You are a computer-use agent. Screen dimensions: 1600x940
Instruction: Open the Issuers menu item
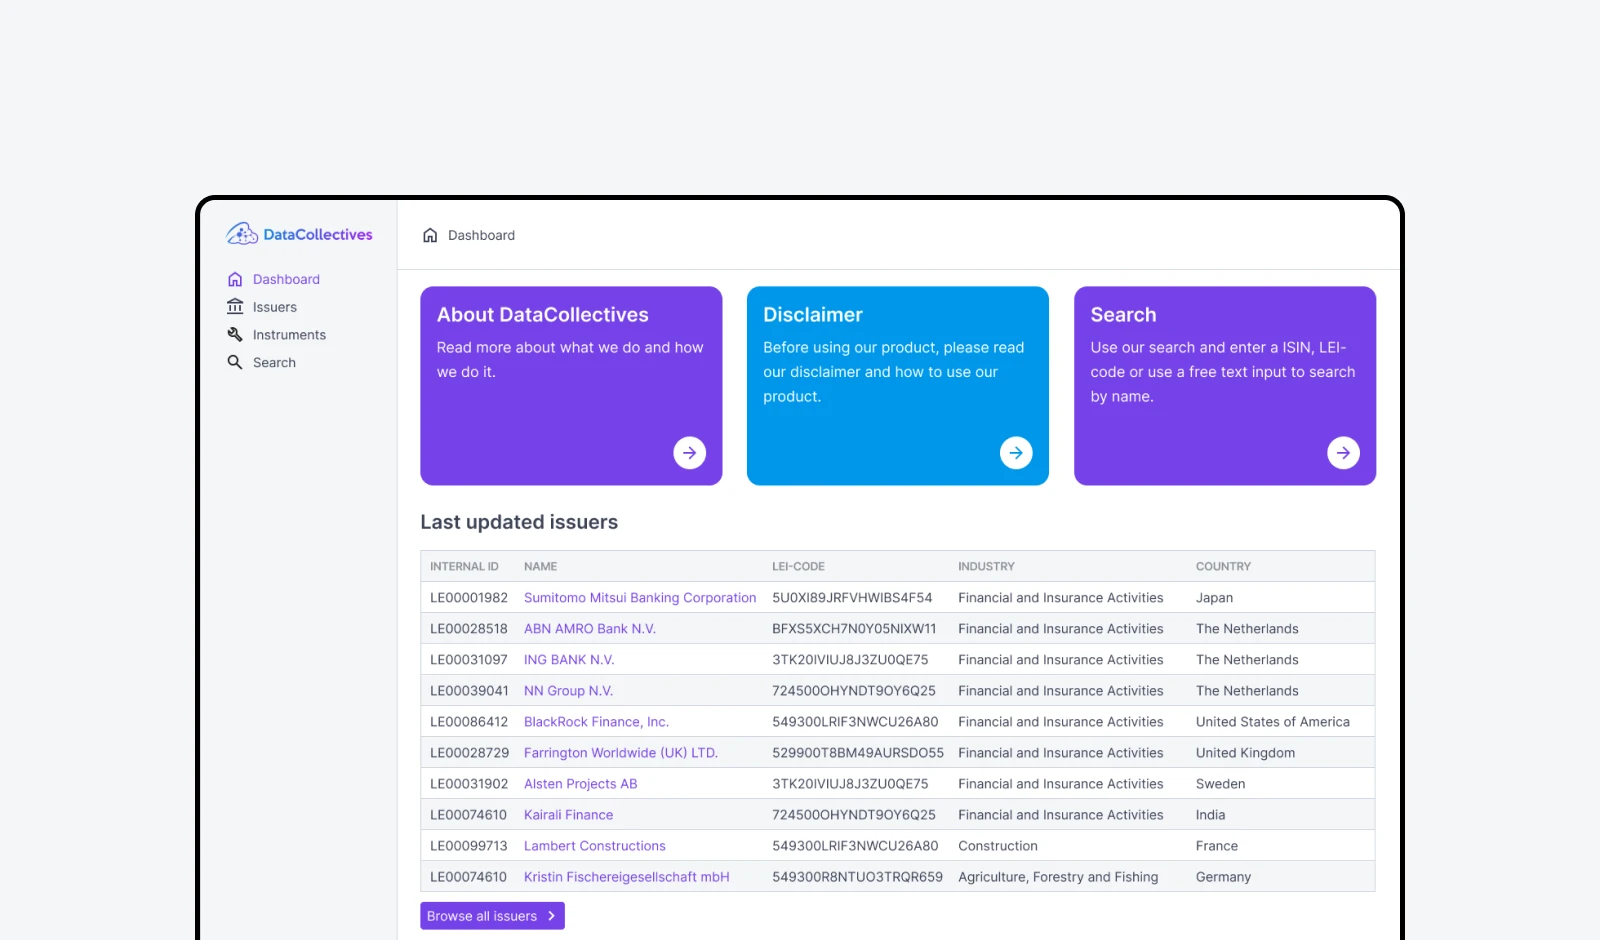pyautogui.click(x=275, y=307)
